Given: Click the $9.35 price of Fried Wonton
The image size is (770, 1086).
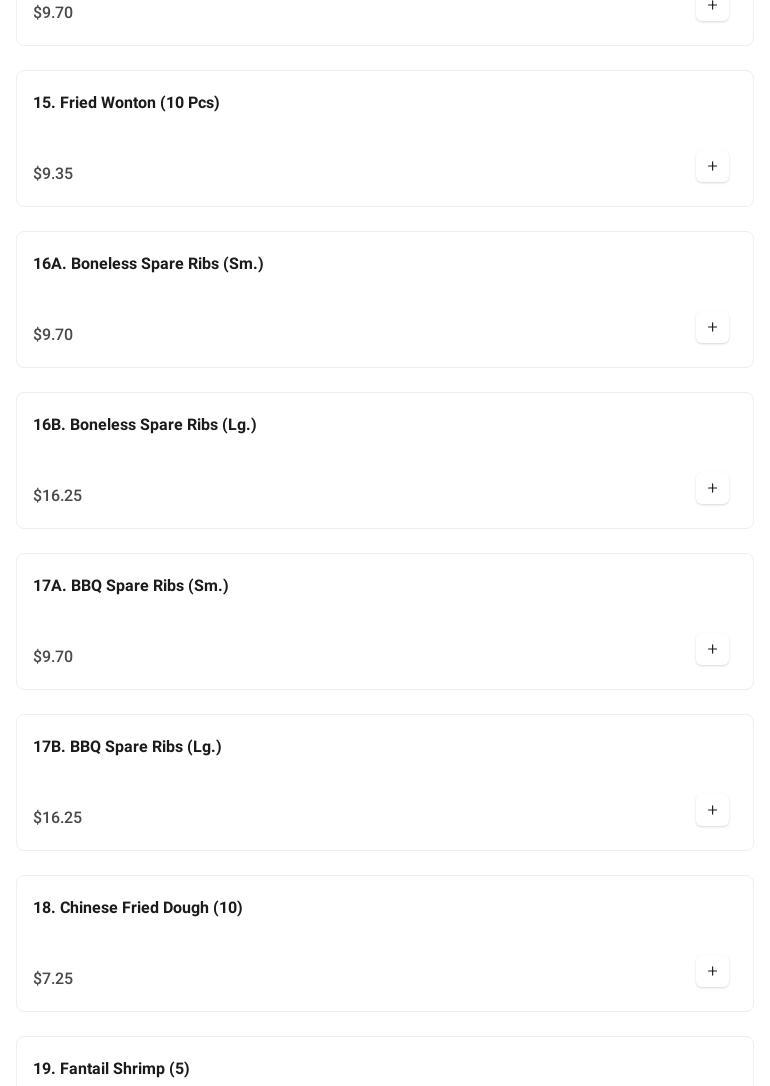Looking at the screenshot, I should click(x=53, y=174).
